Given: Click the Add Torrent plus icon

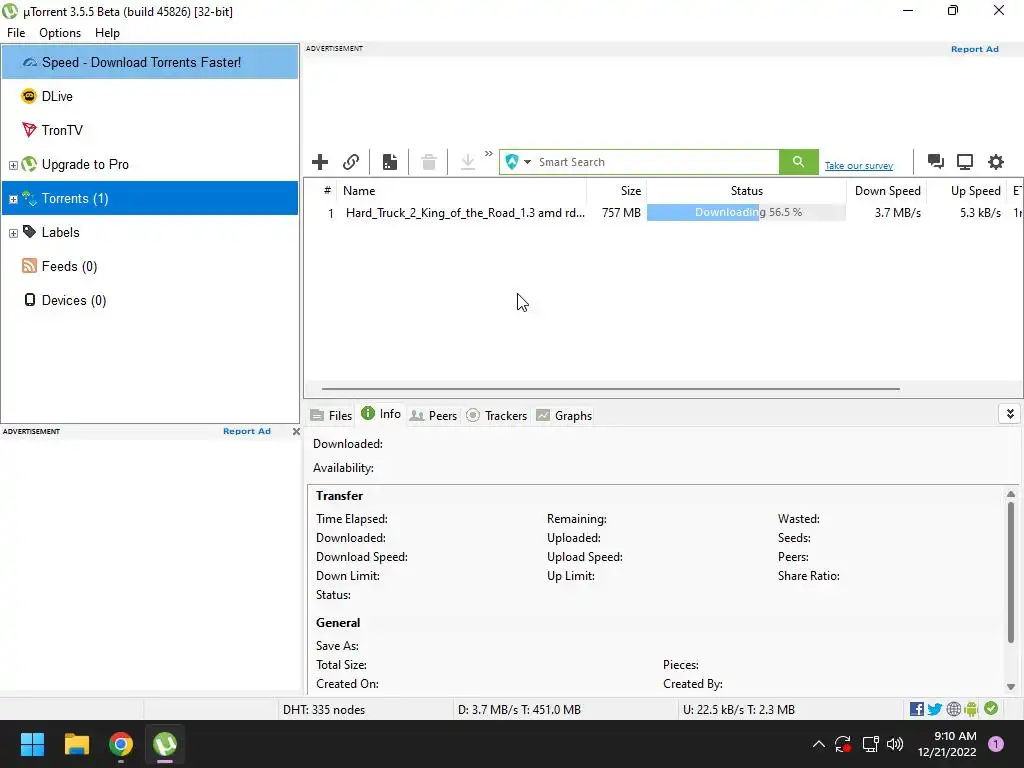Looking at the screenshot, I should click(x=320, y=162).
